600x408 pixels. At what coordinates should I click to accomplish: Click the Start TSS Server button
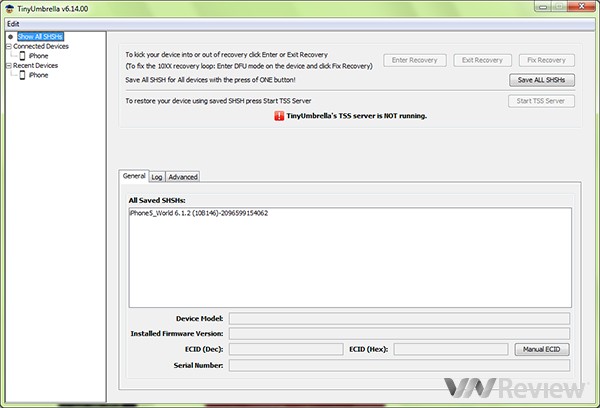click(541, 101)
